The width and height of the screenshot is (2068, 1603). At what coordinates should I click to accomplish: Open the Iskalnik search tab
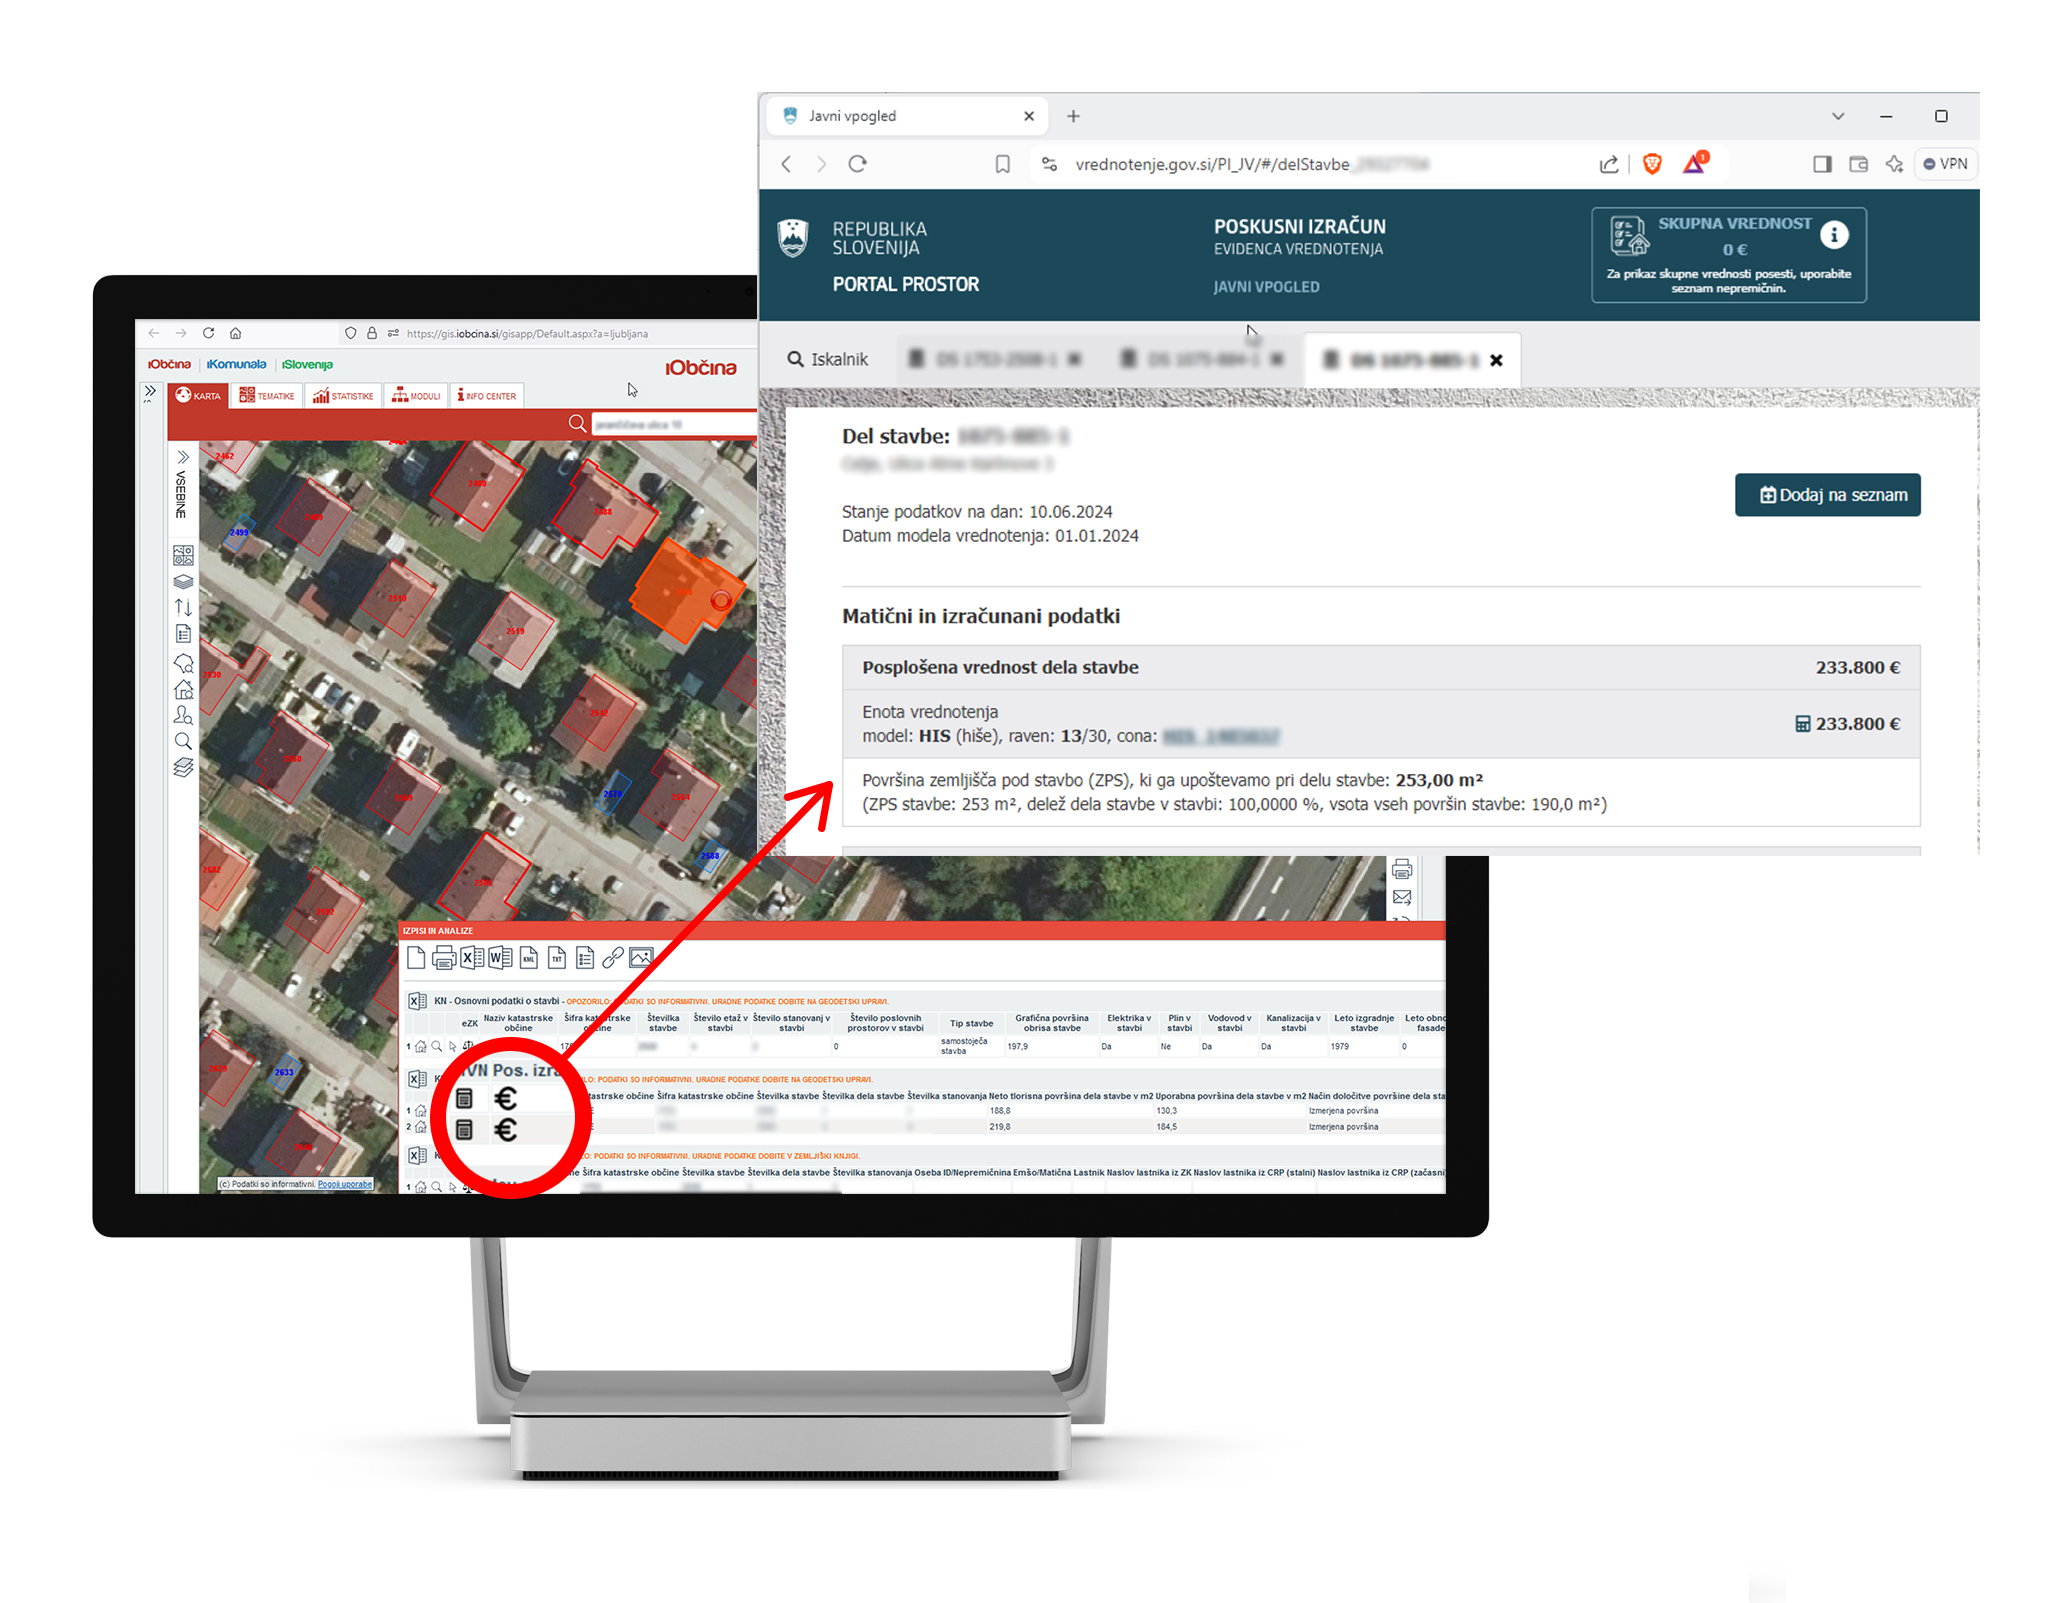pyautogui.click(x=828, y=359)
